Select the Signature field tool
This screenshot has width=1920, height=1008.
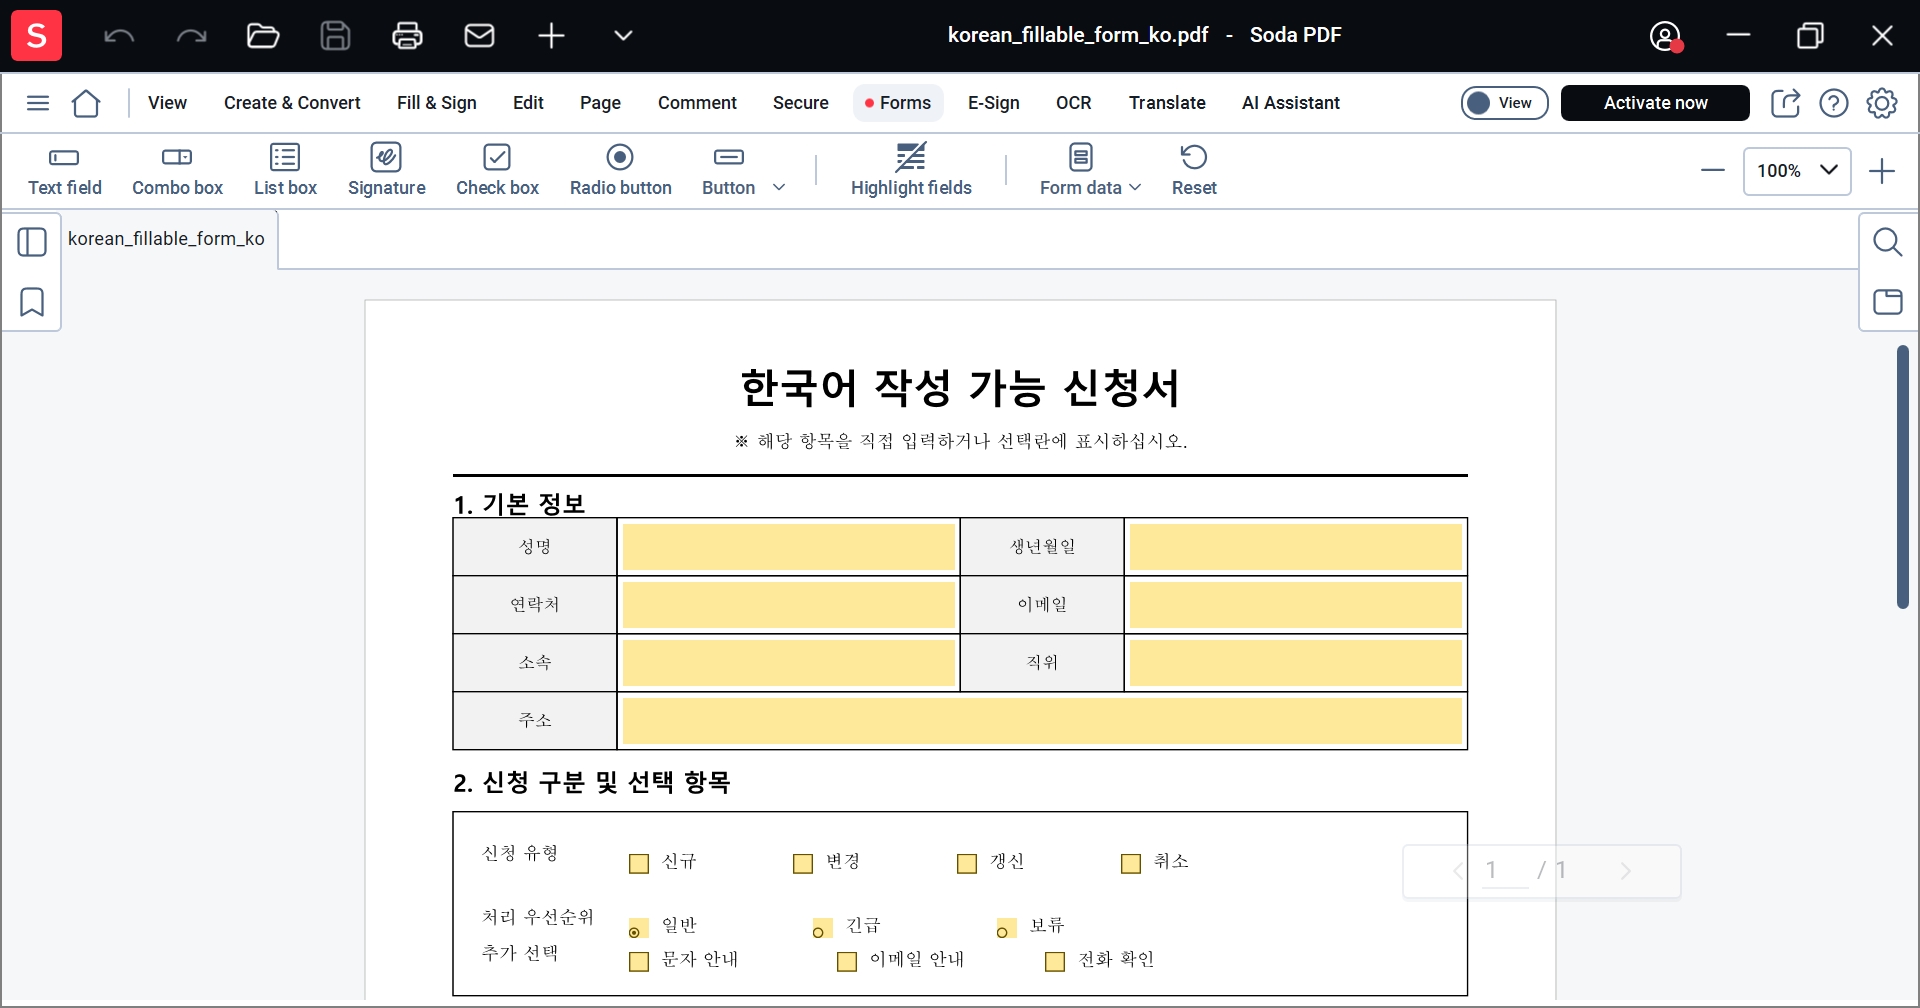(386, 171)
